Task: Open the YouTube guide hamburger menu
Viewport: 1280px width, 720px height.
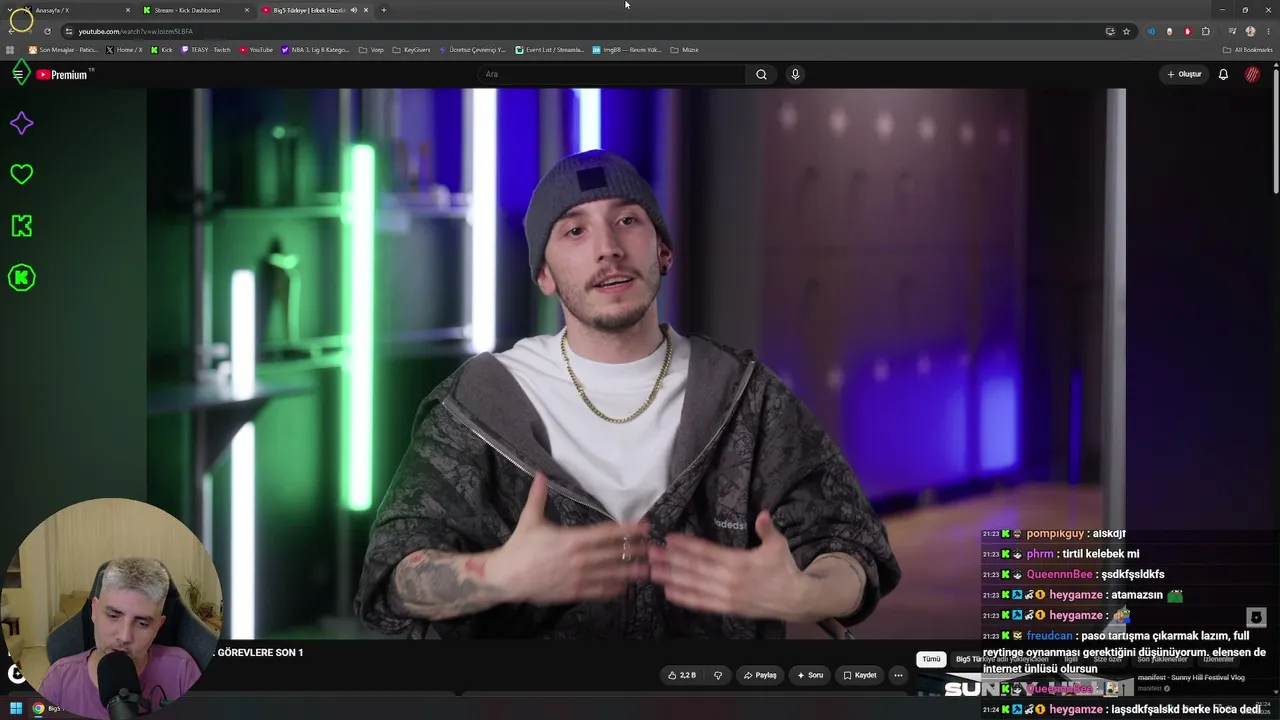Action: (x=18, y=74)
